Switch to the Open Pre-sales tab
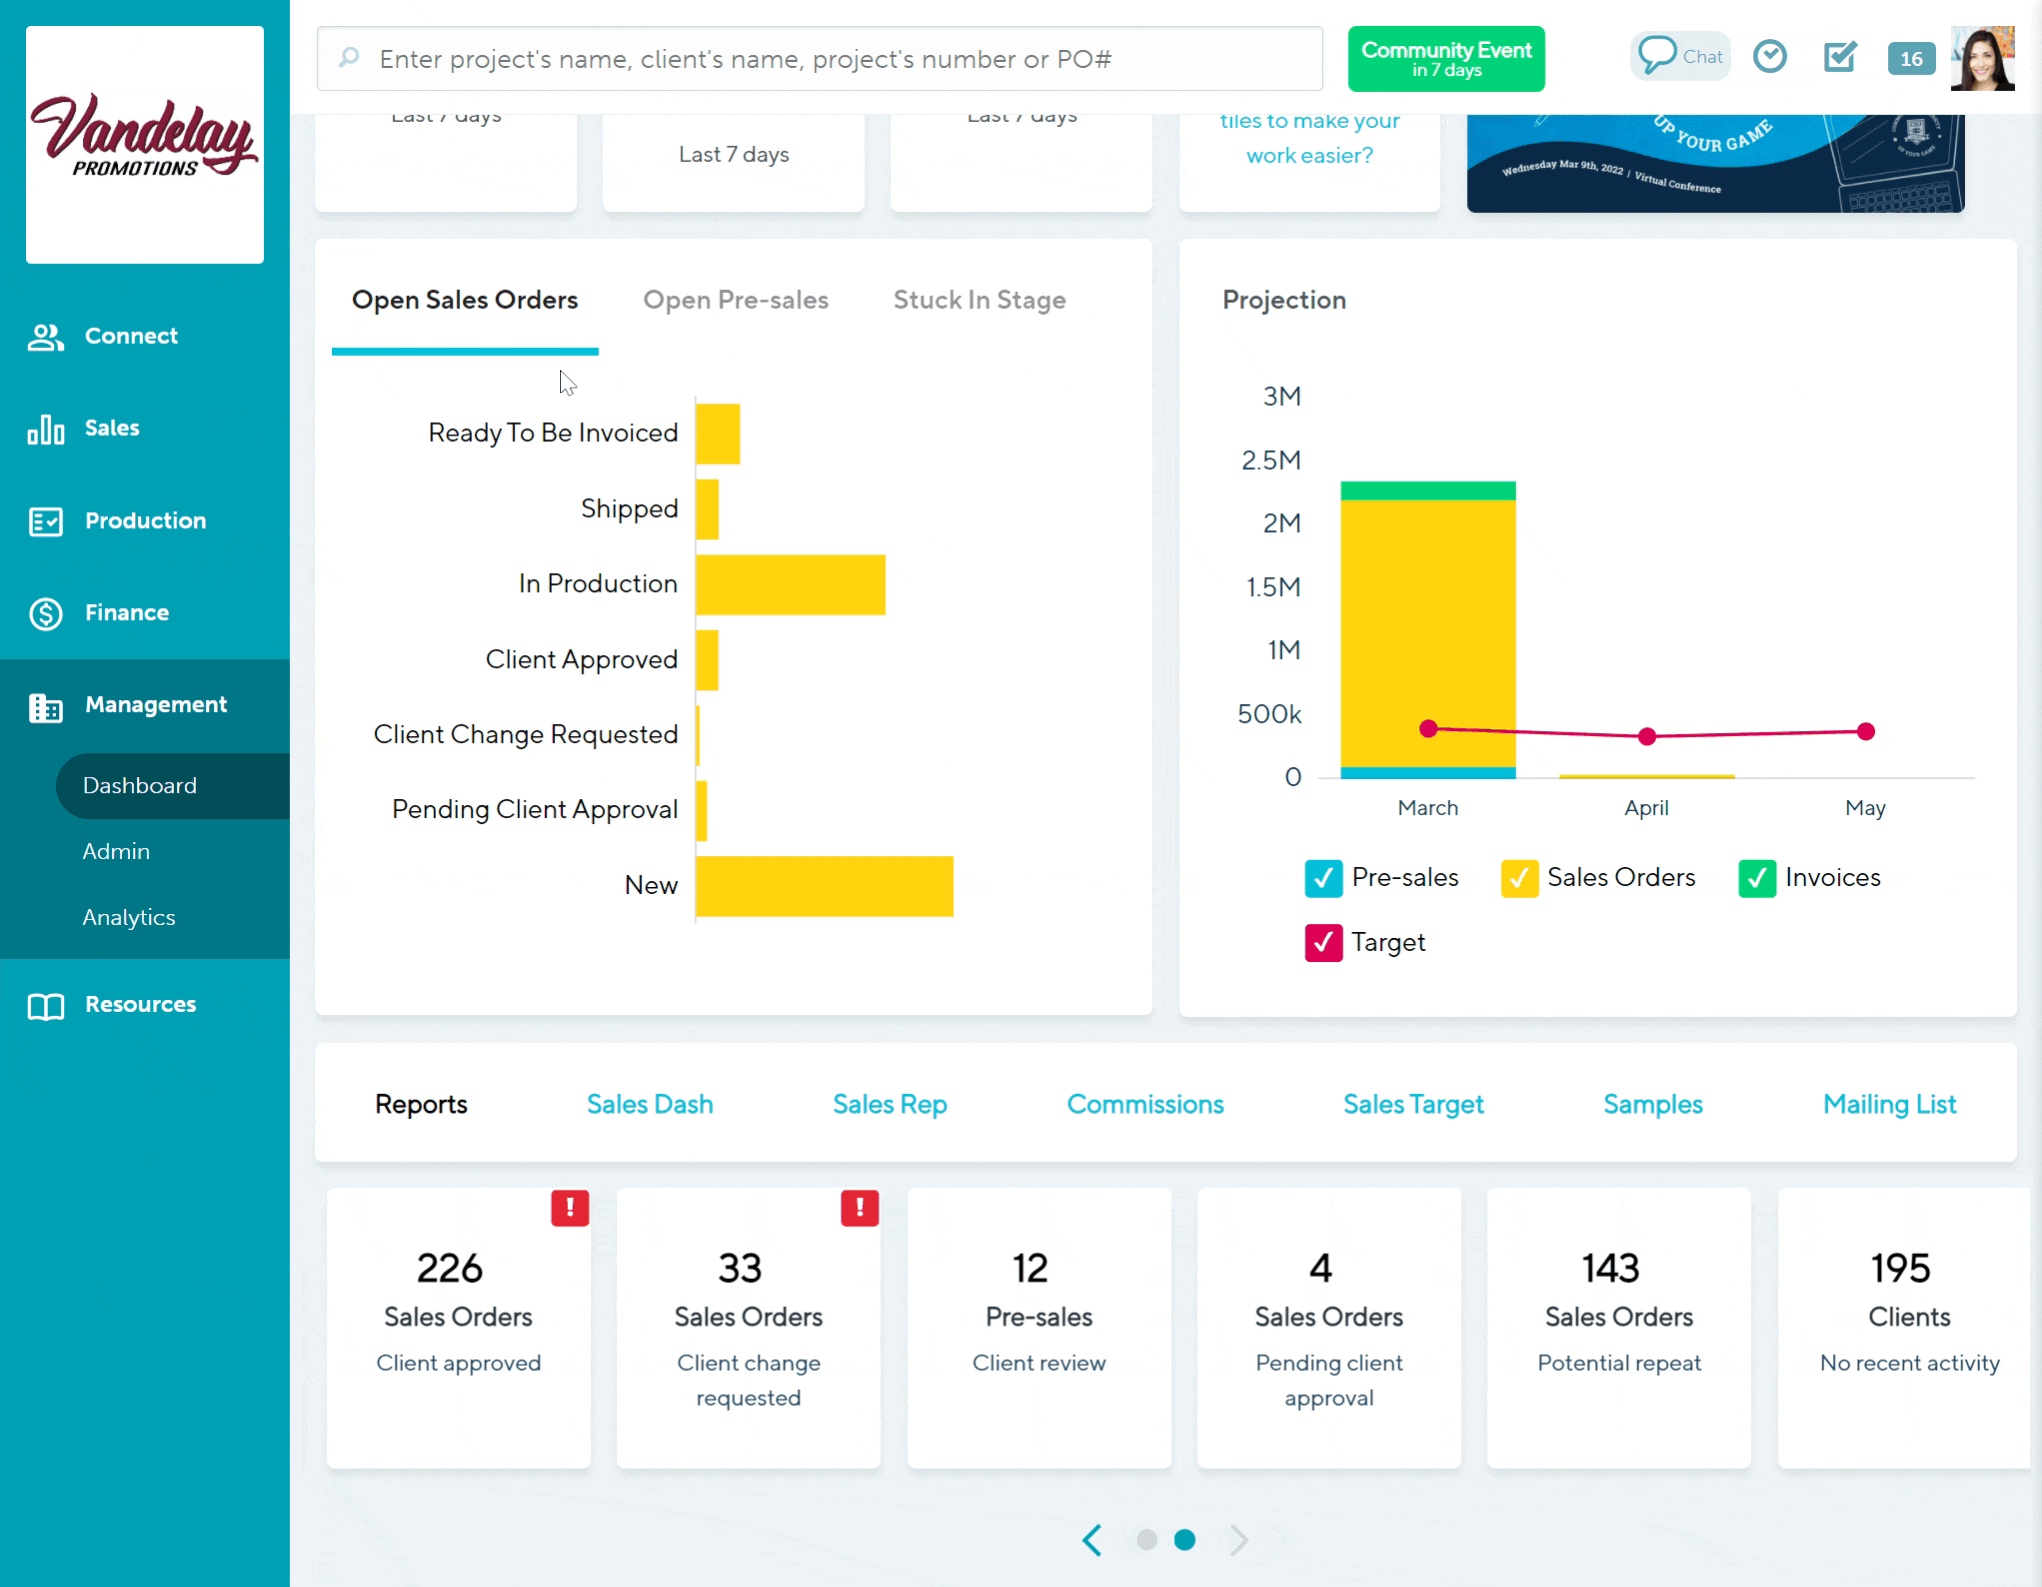The image size is (2042, 1587). 735,300
